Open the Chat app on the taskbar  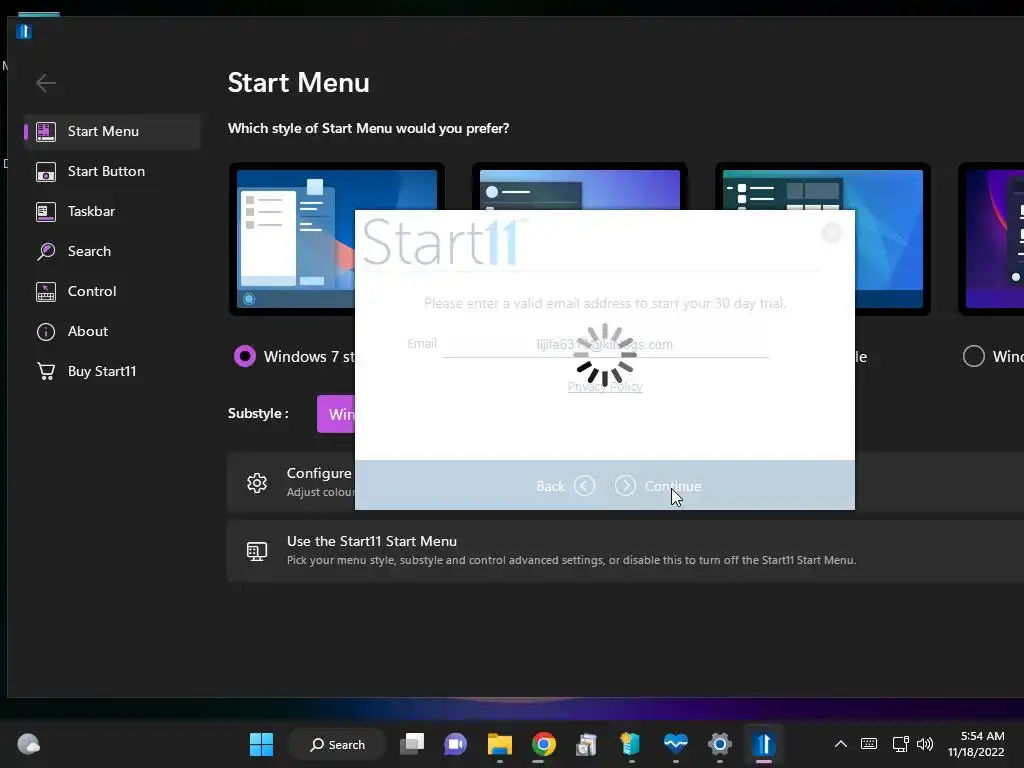point(455,744)
